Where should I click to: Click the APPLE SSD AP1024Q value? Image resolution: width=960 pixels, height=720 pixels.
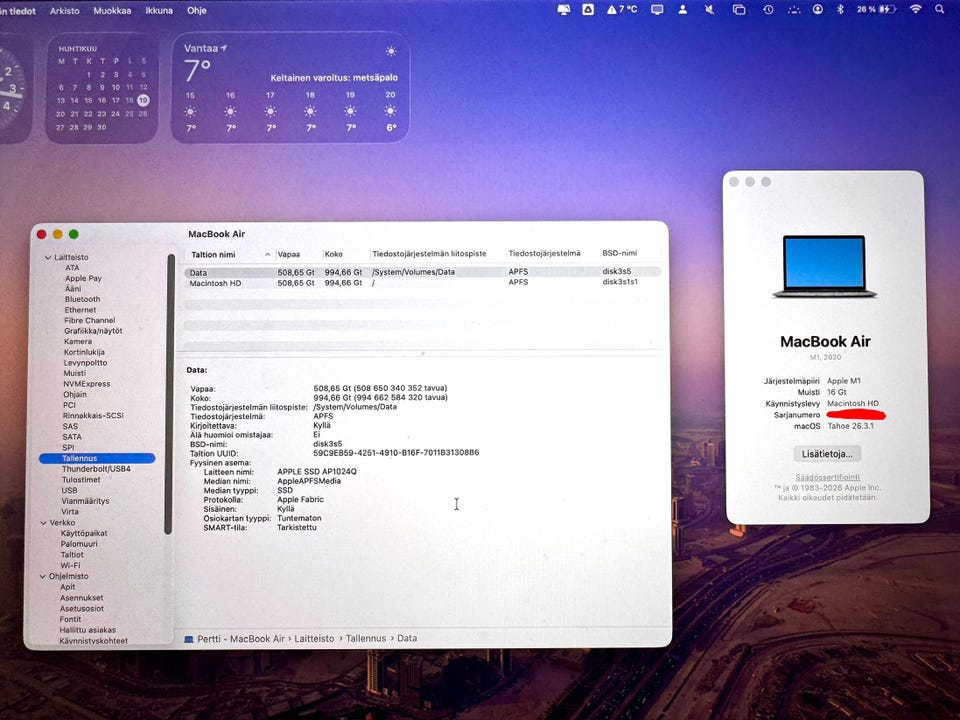tap(317, 471)
